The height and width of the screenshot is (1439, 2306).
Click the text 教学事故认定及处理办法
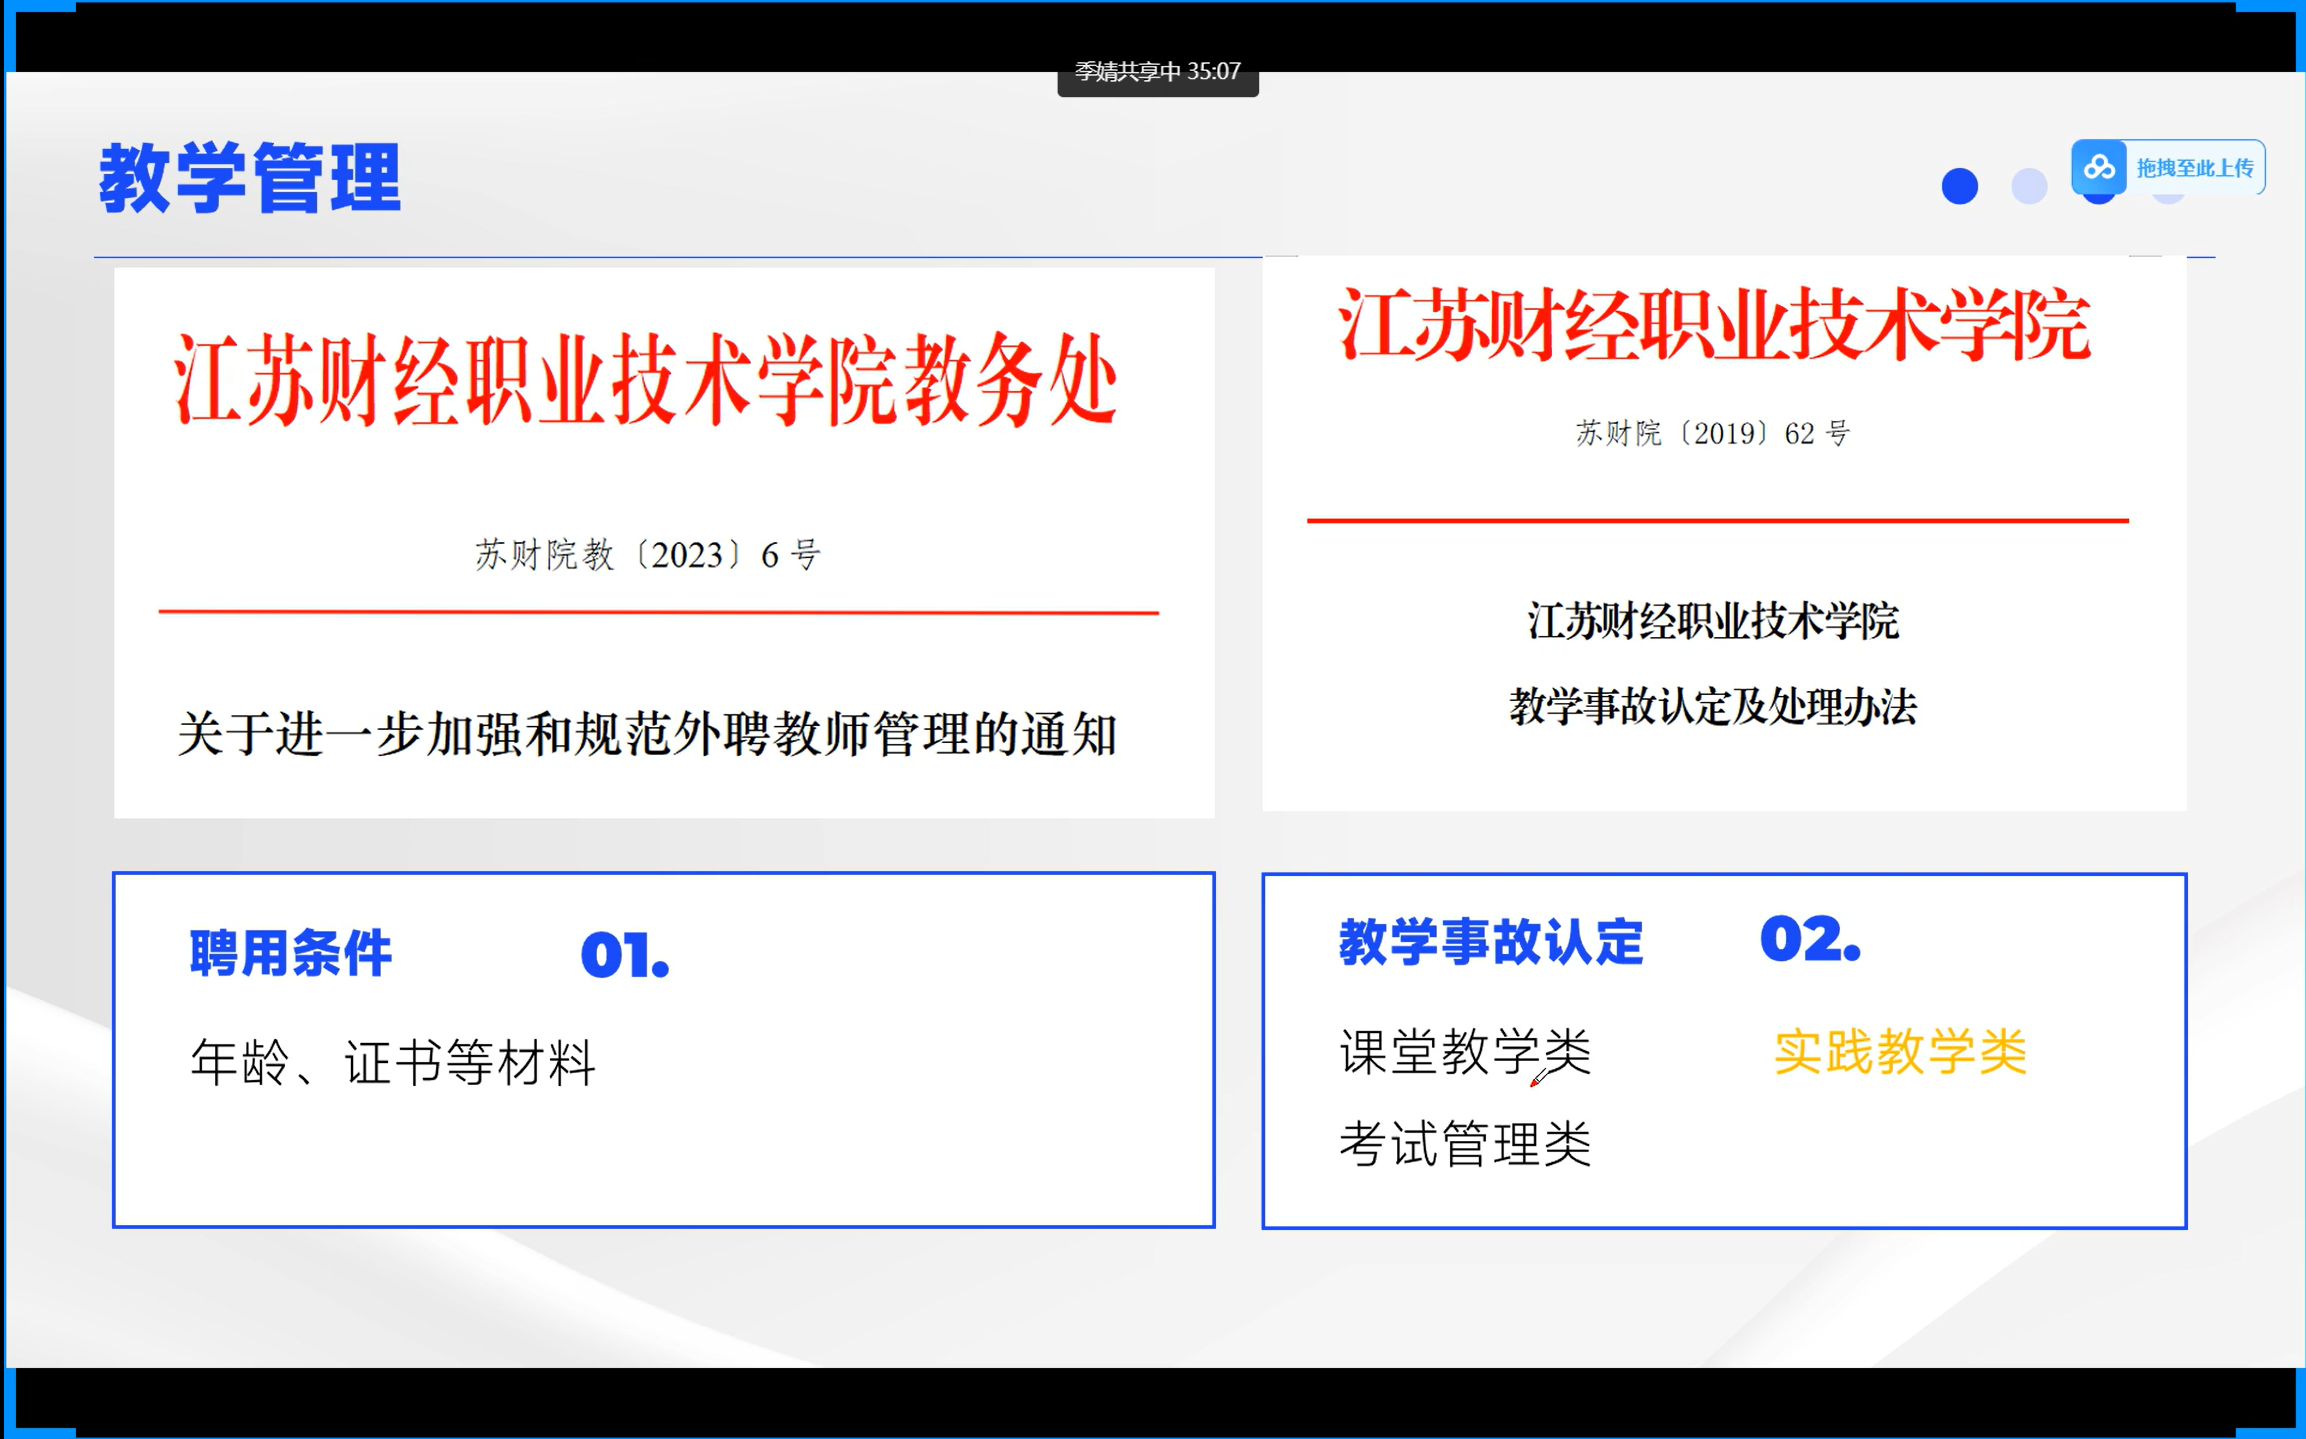(1713, 707)
